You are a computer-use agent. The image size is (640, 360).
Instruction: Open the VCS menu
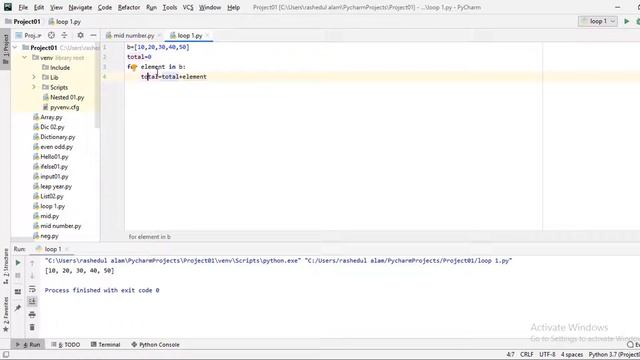pos(188,7)
